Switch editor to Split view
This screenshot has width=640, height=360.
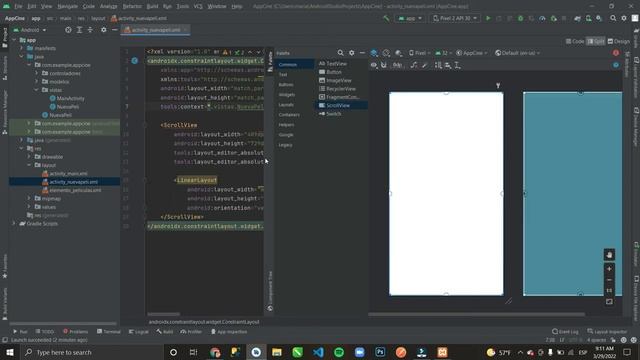(596, 41)
